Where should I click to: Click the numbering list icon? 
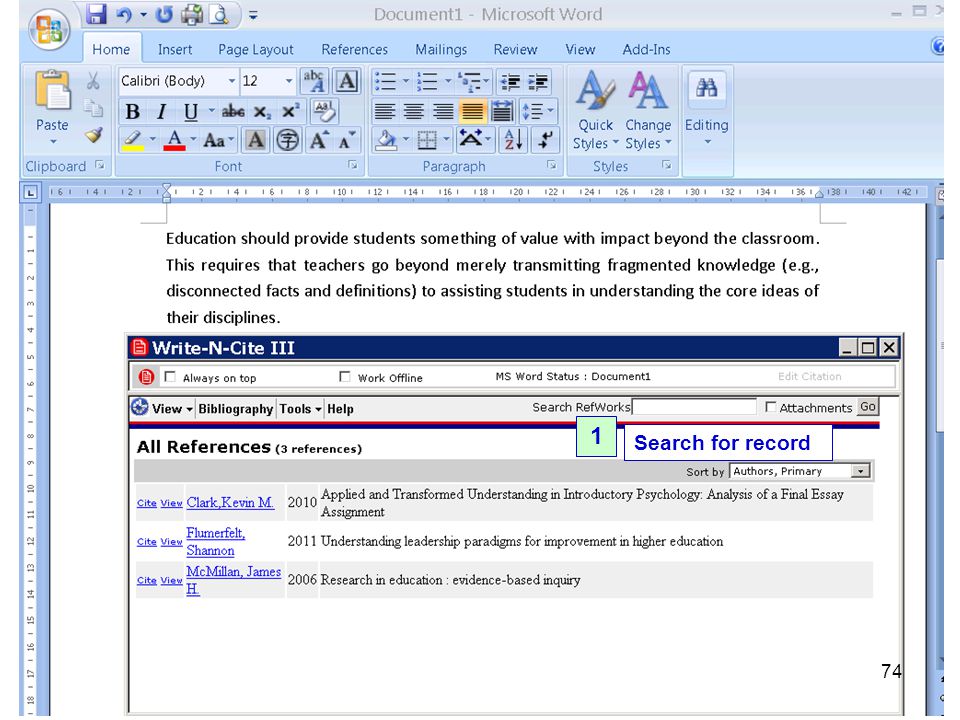pos(427,81)
